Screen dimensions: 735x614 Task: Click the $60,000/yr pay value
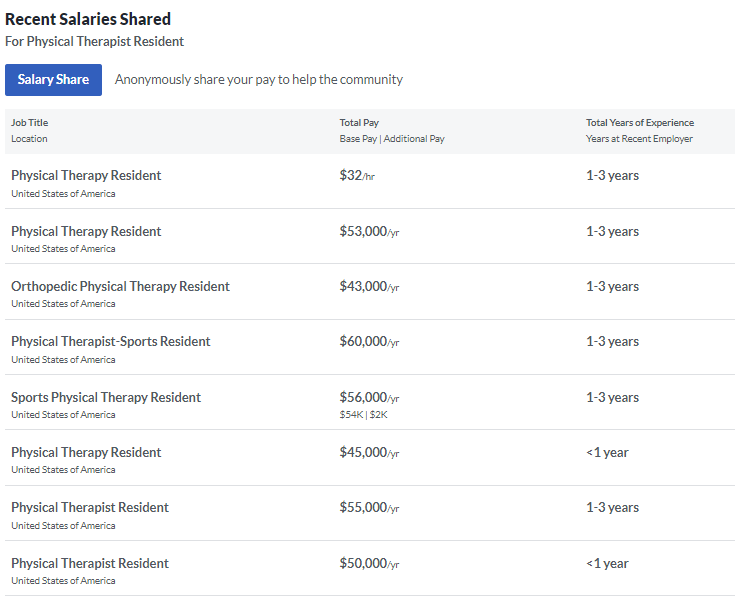(x=369, y=342)
